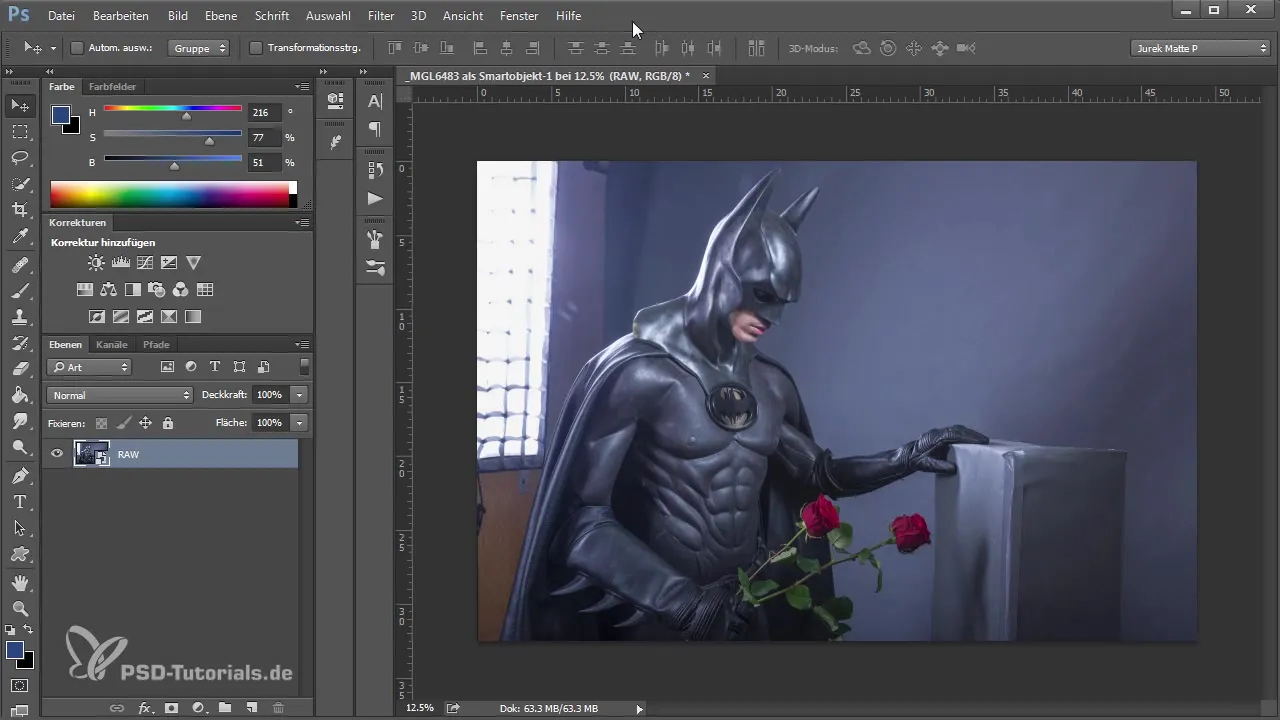Click the H value field 216
The height and width of the screenshot is (720, 1280).
(263, 113)
